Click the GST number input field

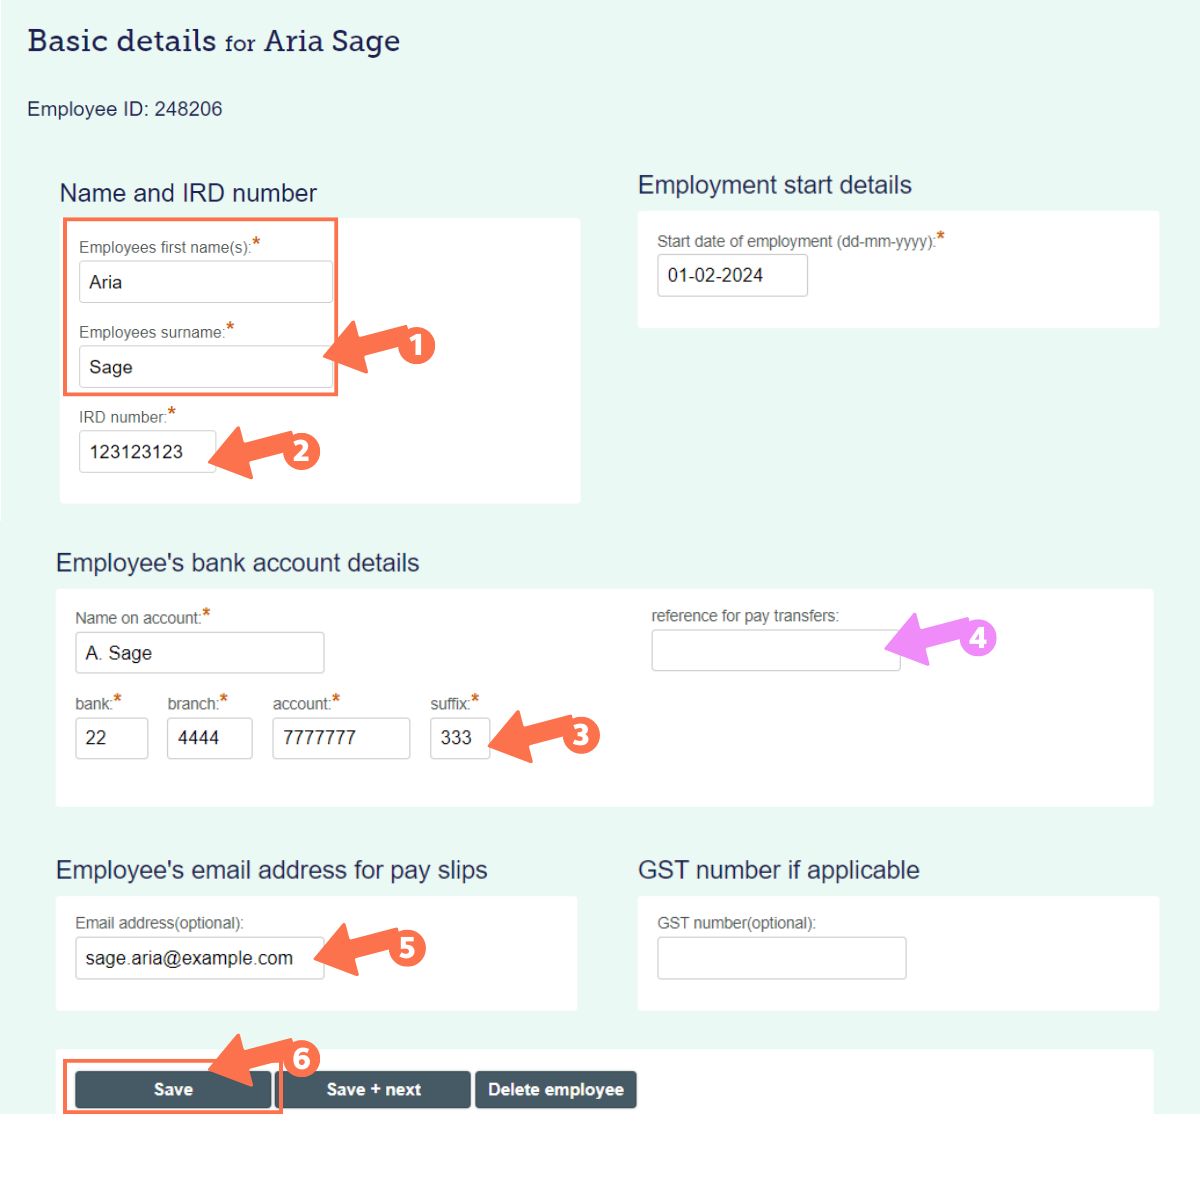pos(781,958)
